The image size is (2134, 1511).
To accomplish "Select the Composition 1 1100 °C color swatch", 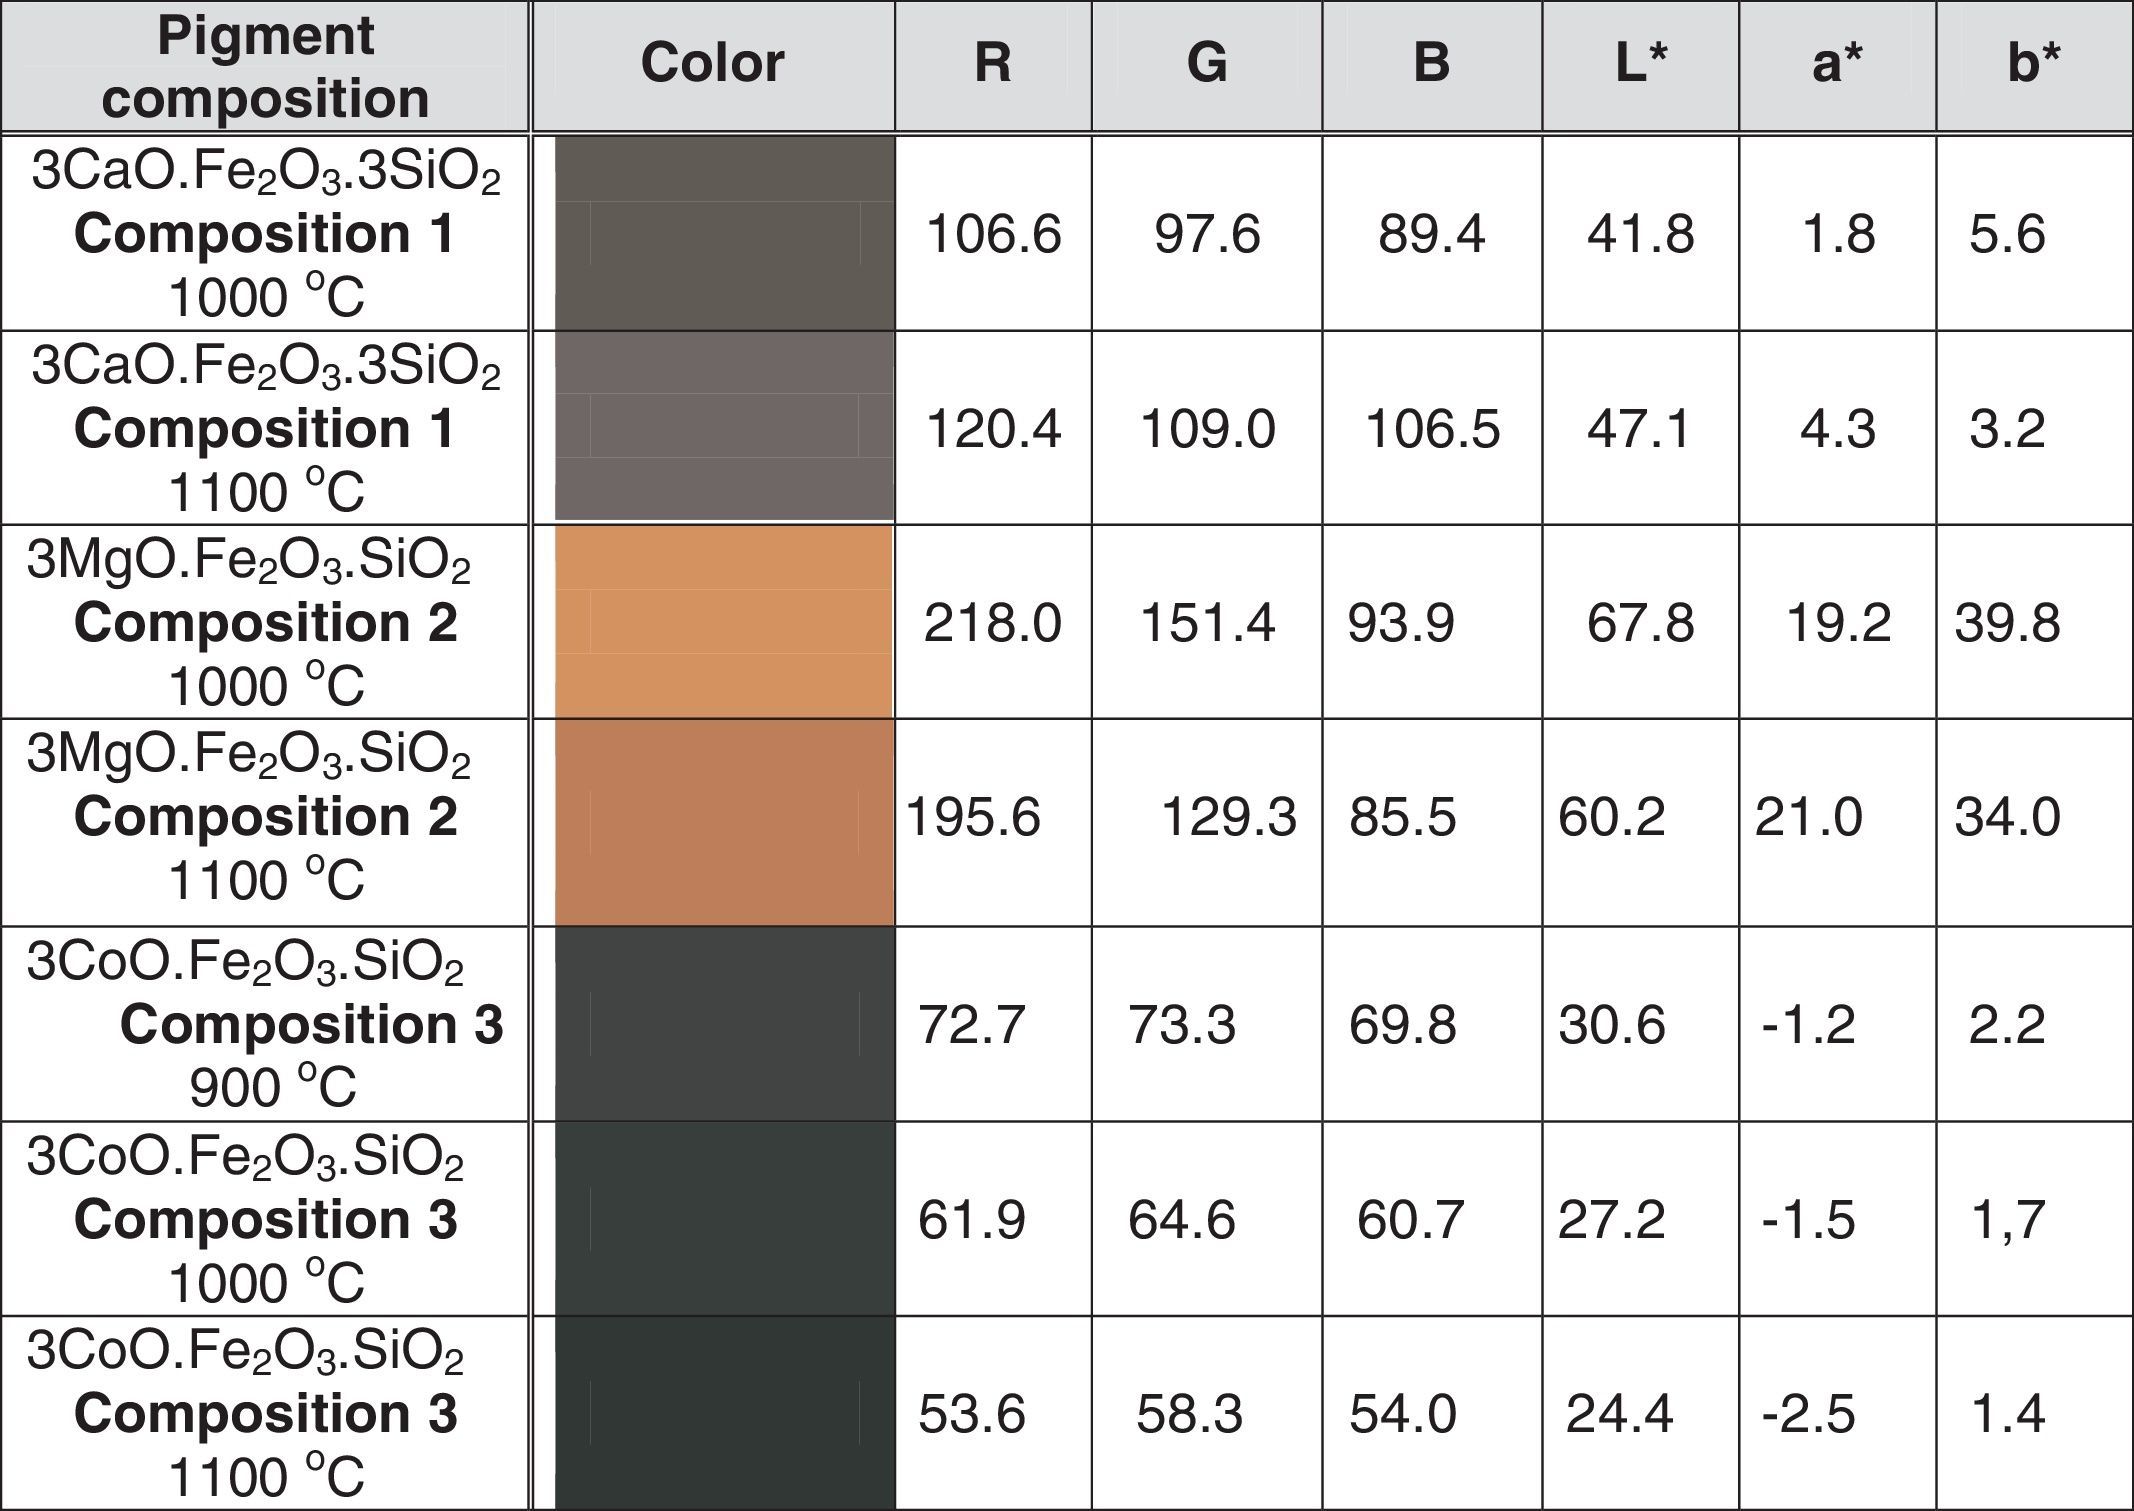I will click(724, 427).
